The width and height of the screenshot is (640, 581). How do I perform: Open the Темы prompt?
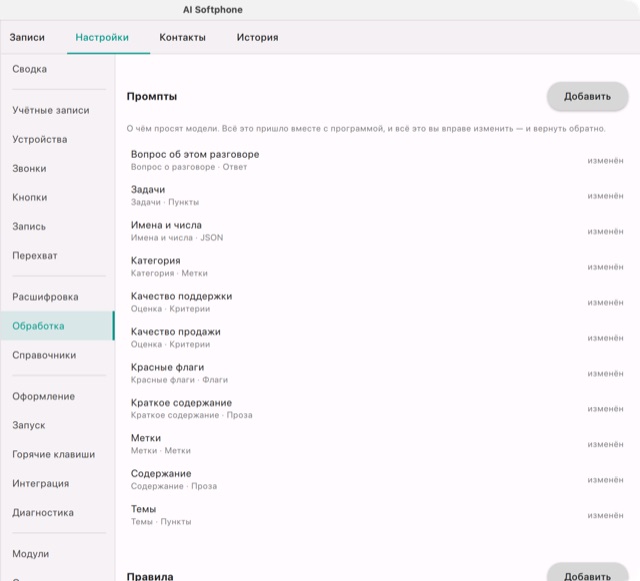coord(377,515)
